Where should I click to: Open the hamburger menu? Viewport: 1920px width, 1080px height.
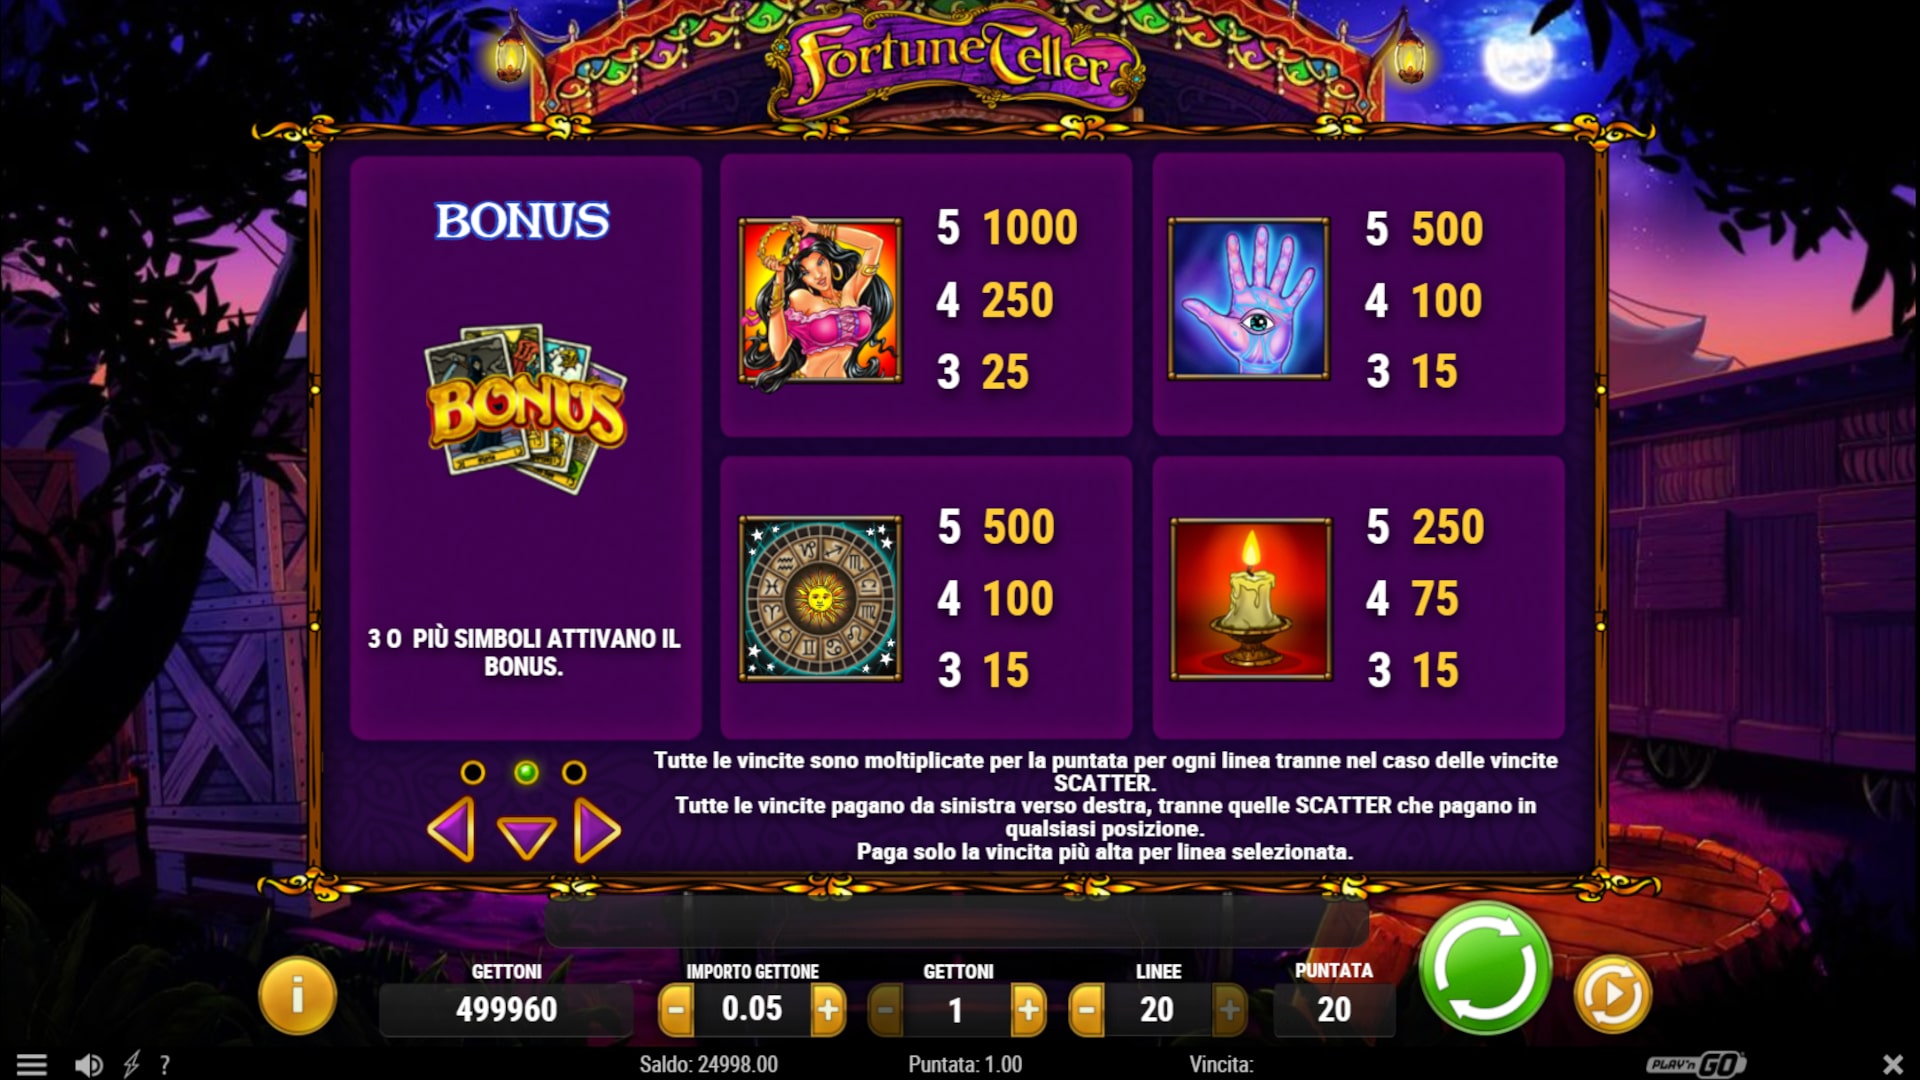pos(32,1065)
